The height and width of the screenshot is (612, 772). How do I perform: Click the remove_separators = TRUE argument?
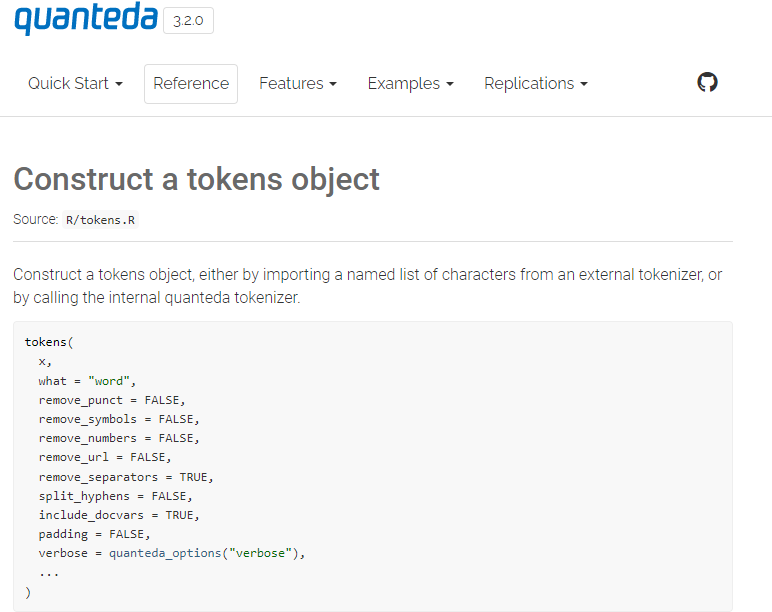coord(126,477)
